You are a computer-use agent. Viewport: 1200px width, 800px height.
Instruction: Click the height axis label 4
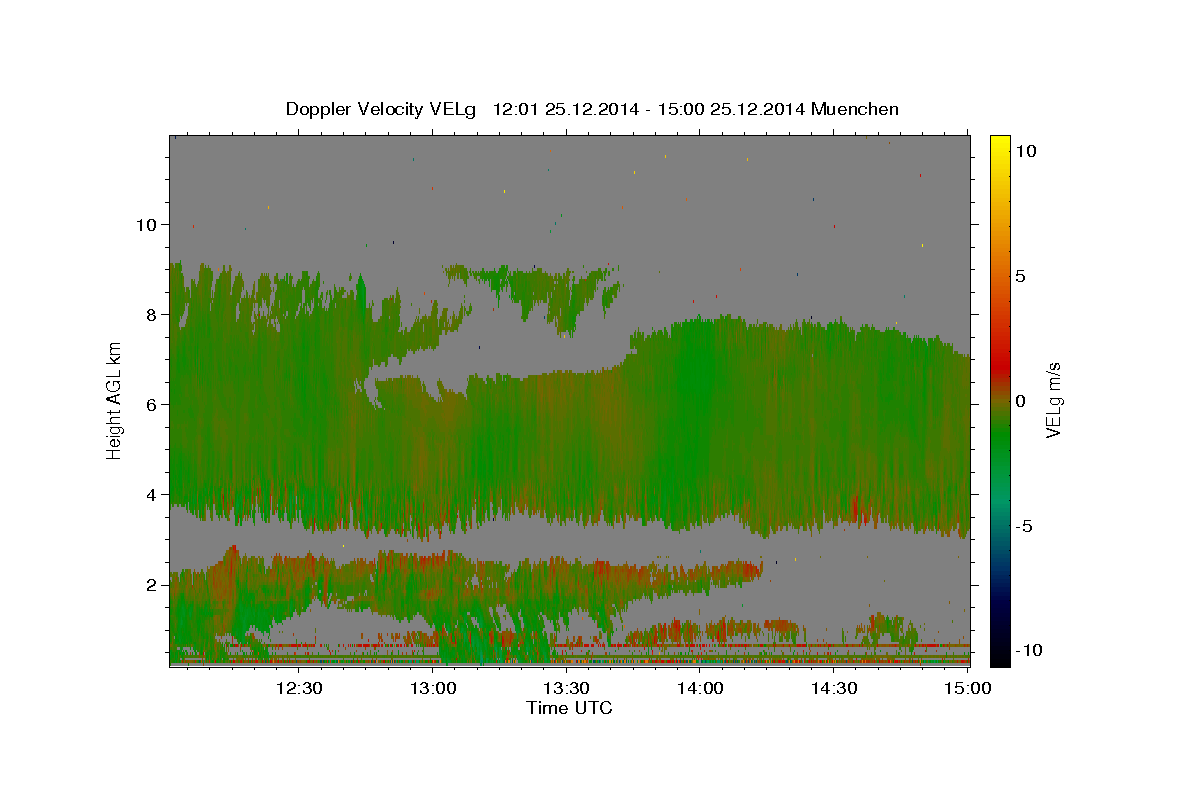point(153,494)
